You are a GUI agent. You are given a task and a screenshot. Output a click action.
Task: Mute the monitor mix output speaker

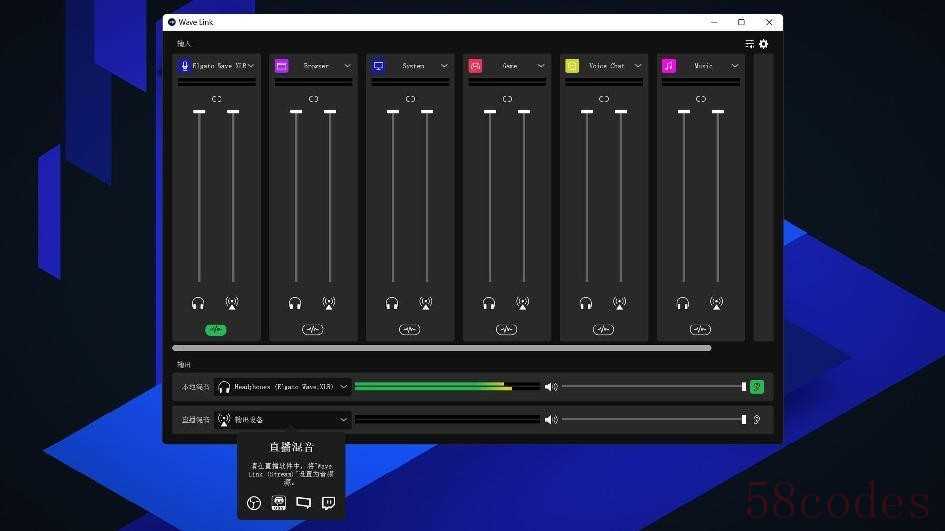click(550, 387)
